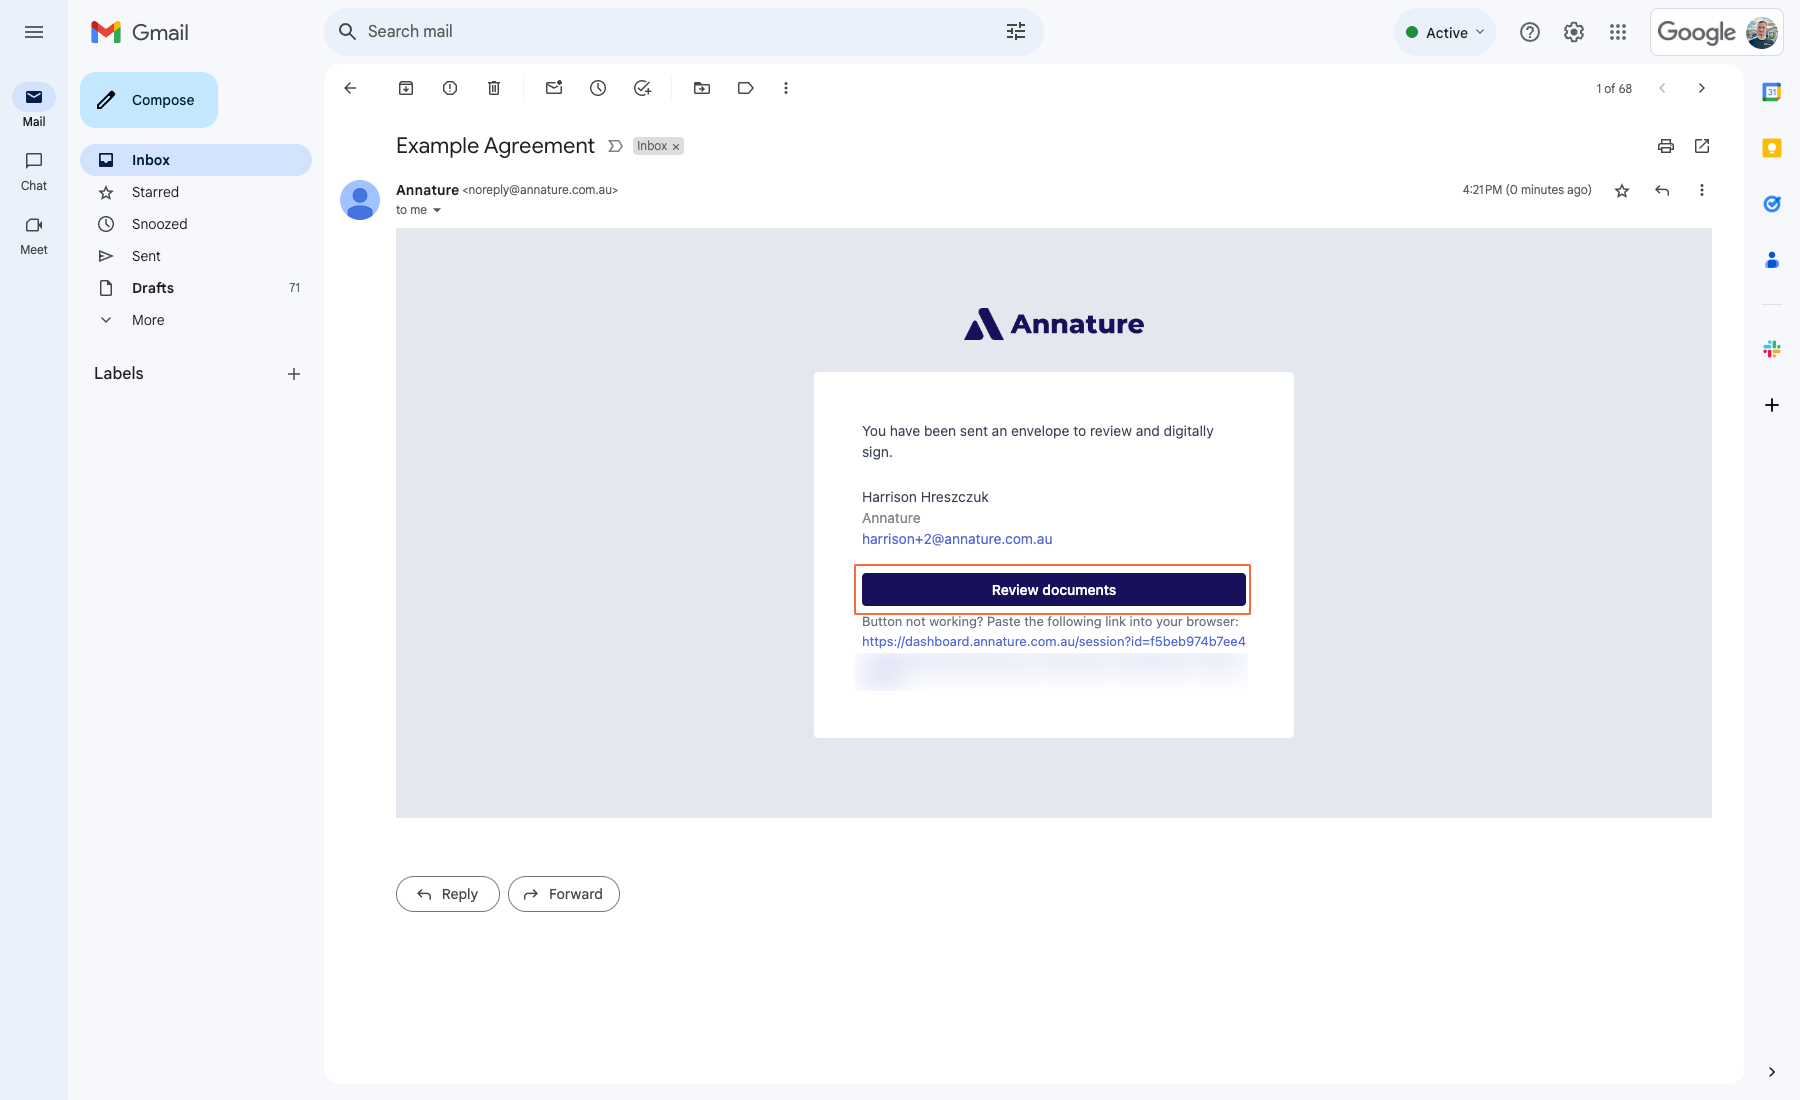Screen dimensions: 1800x1100
Task: Expand the More section in sidebar
Action: coord(147,320)
